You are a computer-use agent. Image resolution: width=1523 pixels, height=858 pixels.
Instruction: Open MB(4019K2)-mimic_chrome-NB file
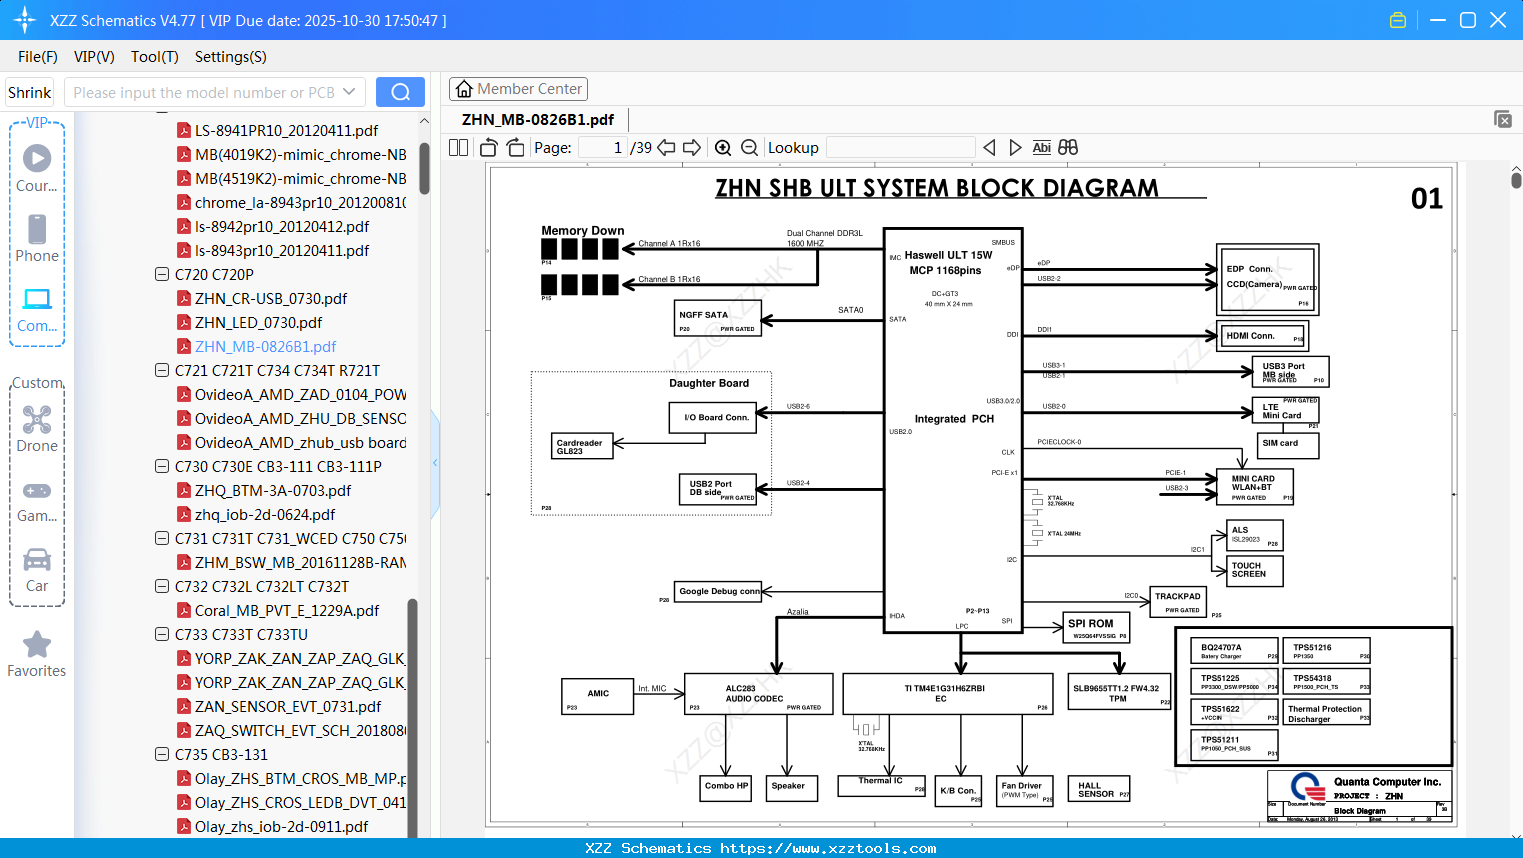click(300, 154)
